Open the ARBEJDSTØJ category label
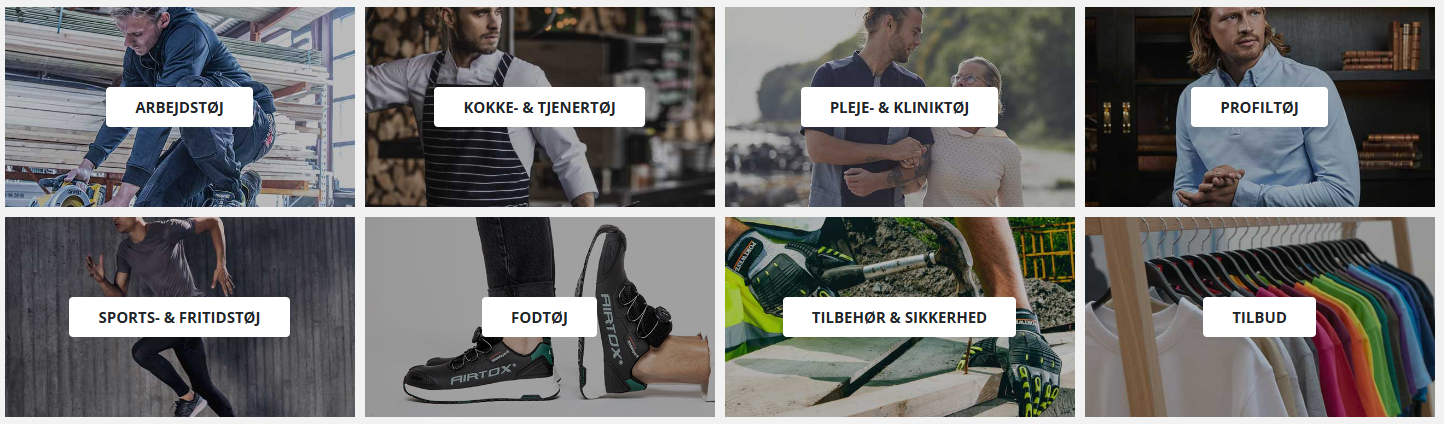Viewport: 1444px width, 424px height. [x=179, y=107]
